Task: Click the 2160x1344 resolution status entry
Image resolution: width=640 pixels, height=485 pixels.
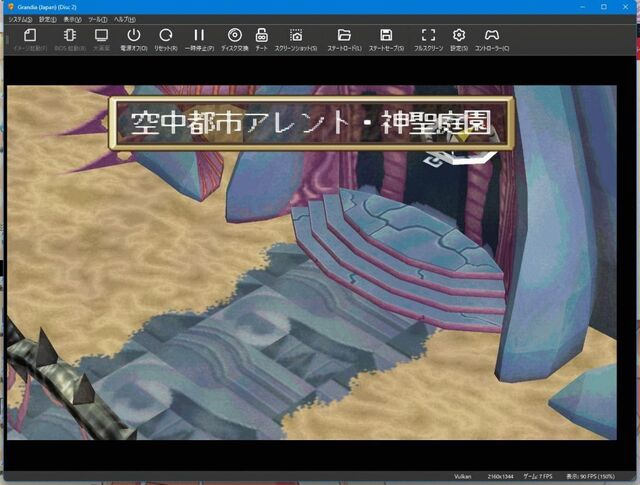Action: click(x=500, y=476)
